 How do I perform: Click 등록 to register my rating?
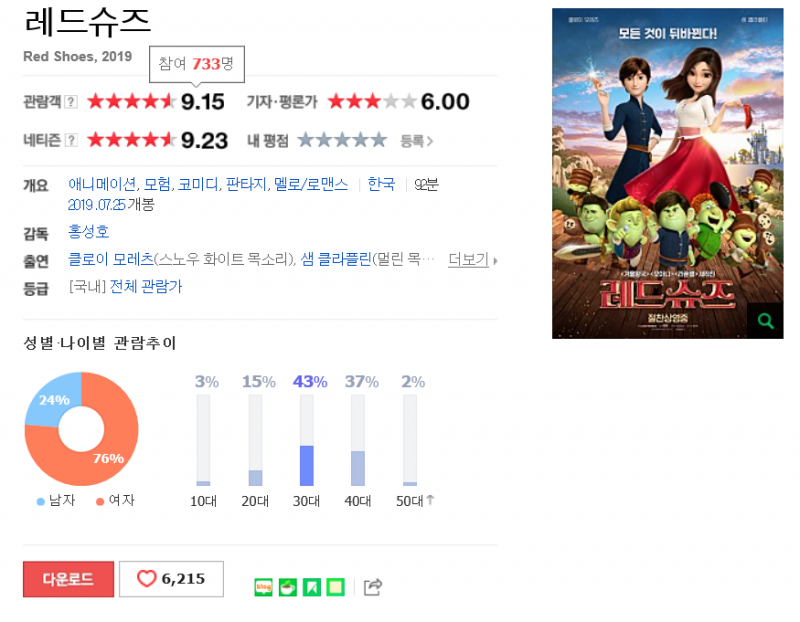pyautogui.click(x=416, y=141)
